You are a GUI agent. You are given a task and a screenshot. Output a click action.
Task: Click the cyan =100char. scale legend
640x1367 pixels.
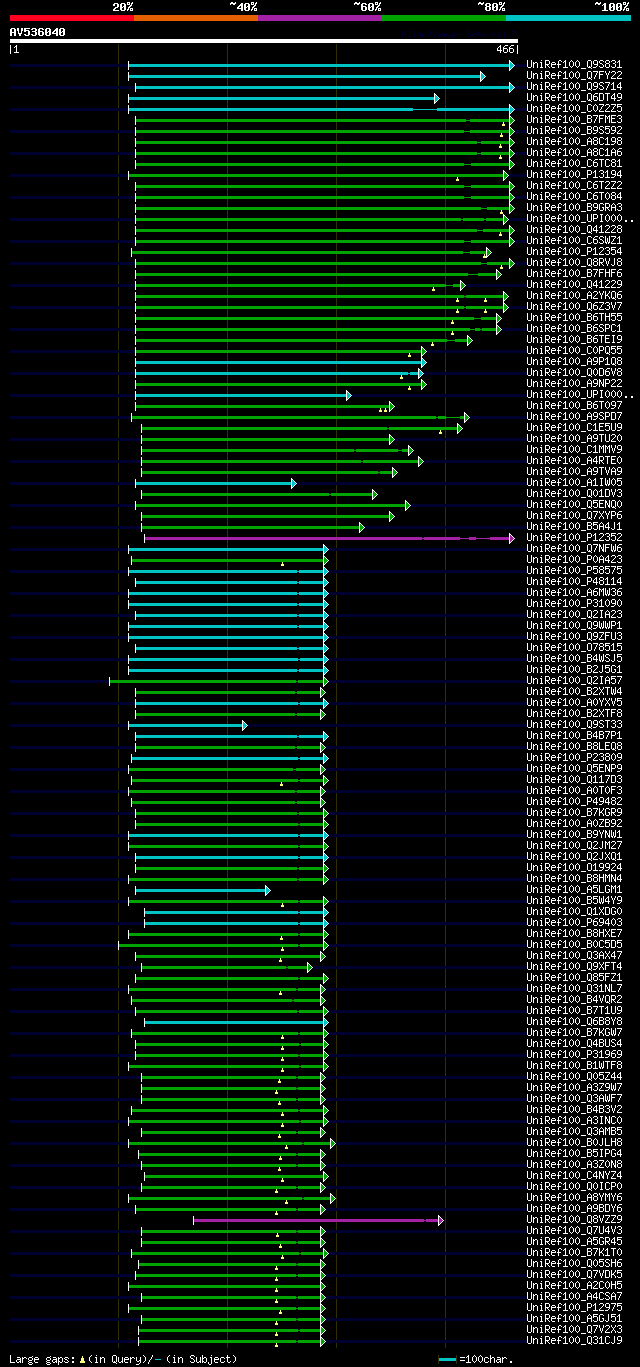(x=475, y=1359)
